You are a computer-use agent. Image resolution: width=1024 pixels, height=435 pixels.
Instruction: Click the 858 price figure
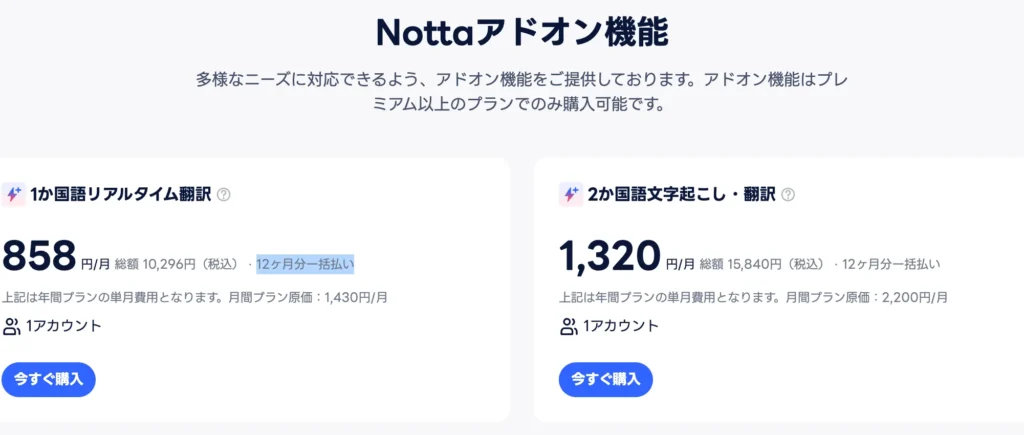pyautogui.click(x=39, y=256)
